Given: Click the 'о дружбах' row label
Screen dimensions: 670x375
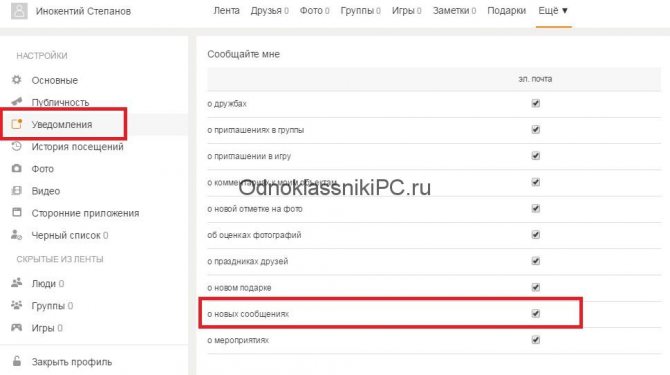Looking at the screenshot, I should (227, 104).
